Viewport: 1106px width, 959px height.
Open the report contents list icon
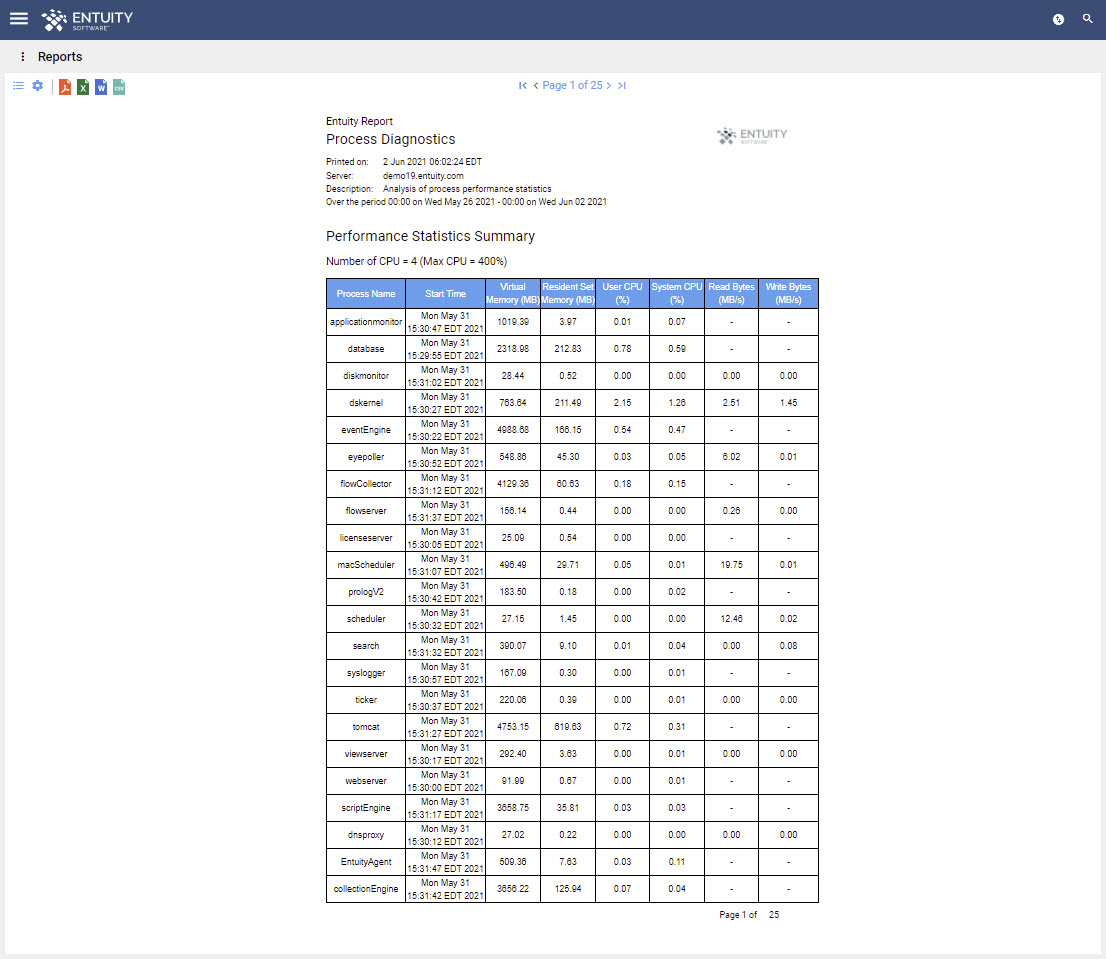click(x=18, y=86)
